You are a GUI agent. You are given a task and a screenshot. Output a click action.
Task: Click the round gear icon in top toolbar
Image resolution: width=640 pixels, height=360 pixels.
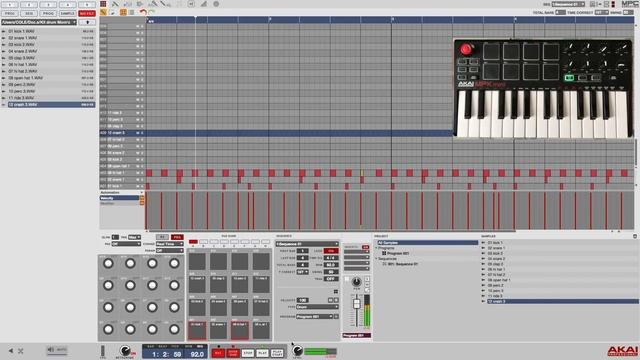(x=216, y=4)
